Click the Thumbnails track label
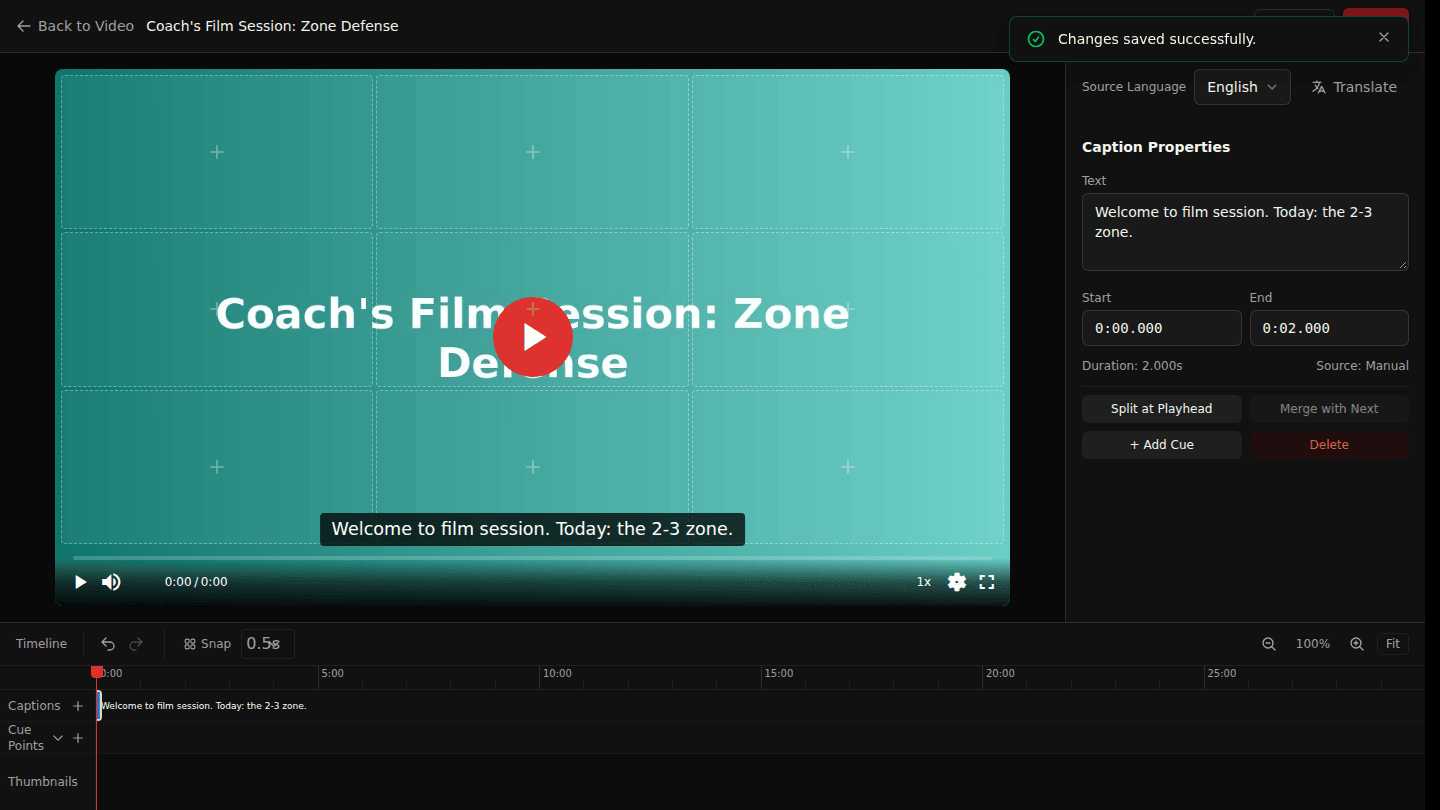 (43, 782)
